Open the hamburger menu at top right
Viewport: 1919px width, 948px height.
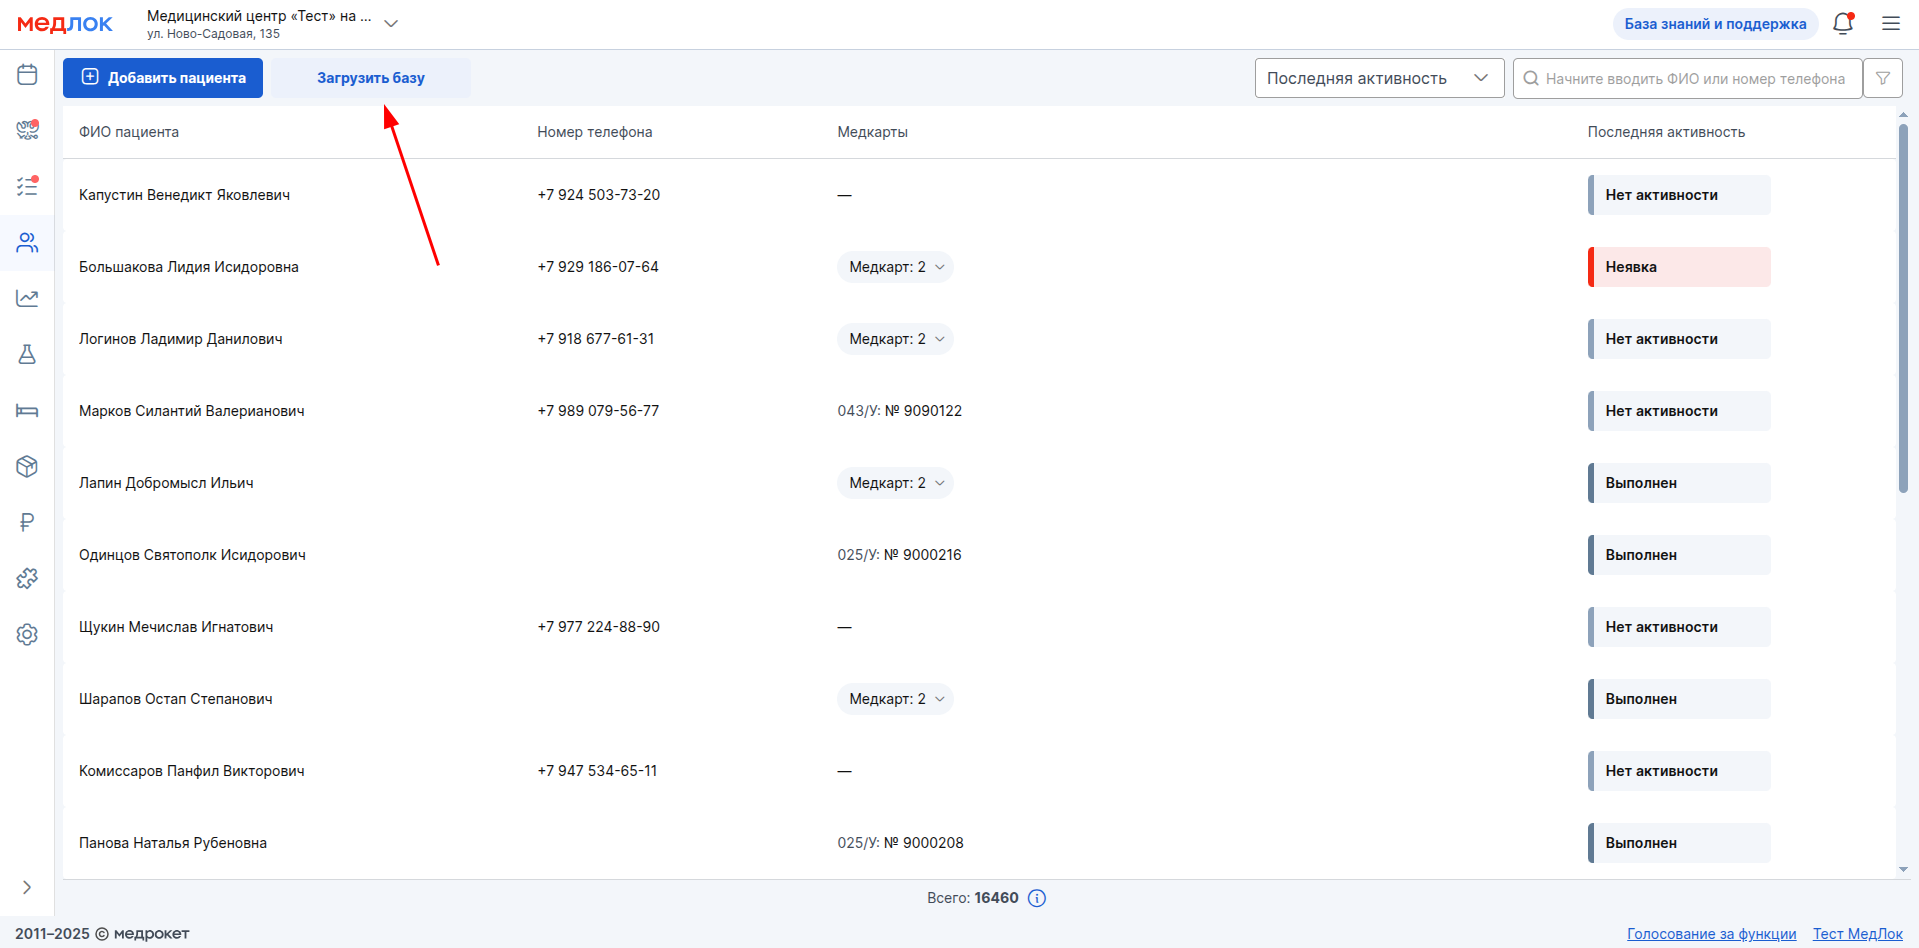click(x=1891, y=23)
